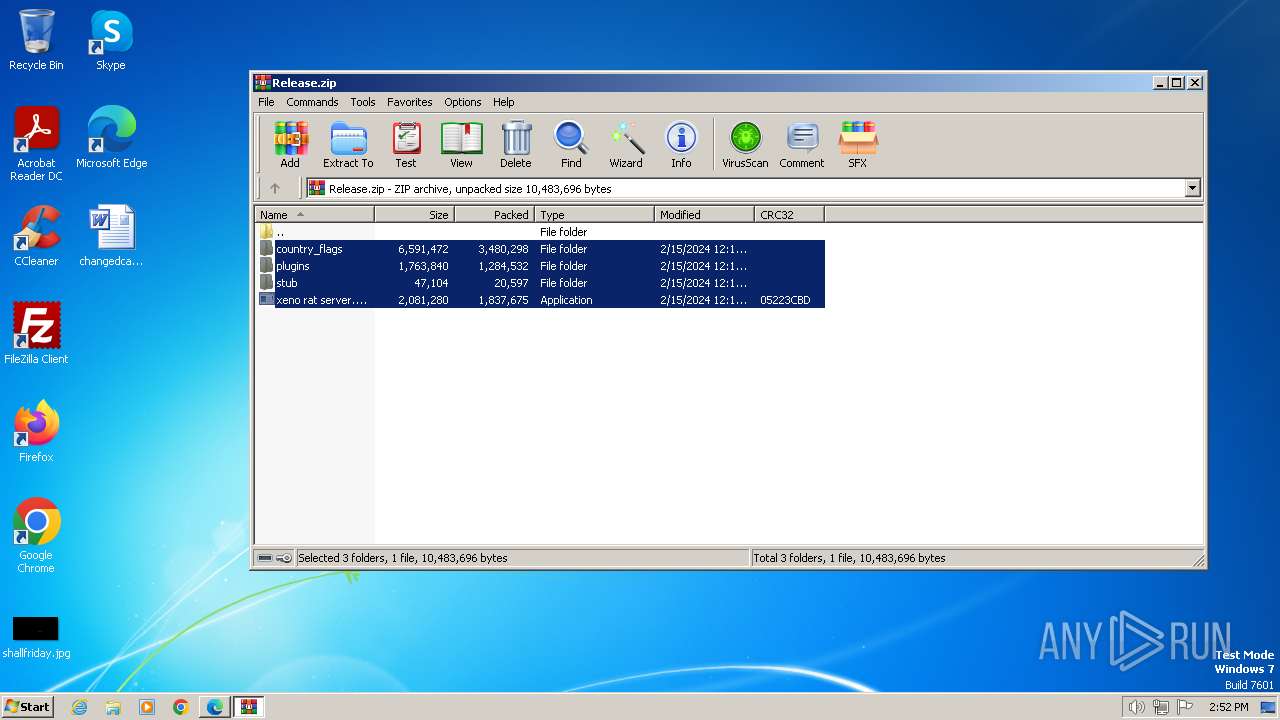The height and width of the screenshot is (720, 1280).
Task: Select the parent '..' folder row
Action: tap(540, 232)
